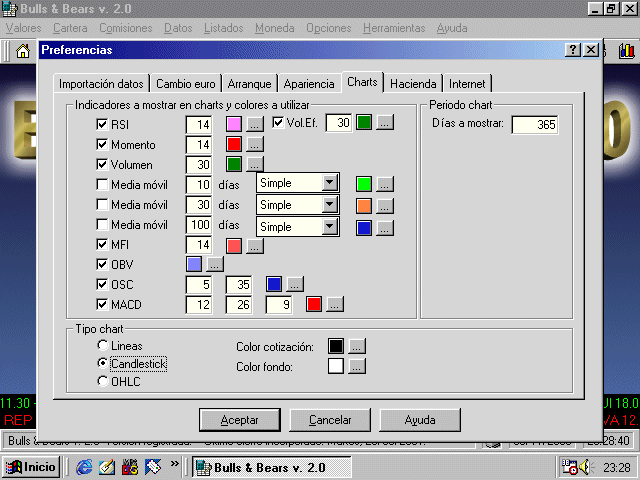Open Color cotización ellipsis button
Viewport: 640px width, 480px height.
tap(356, 346)
